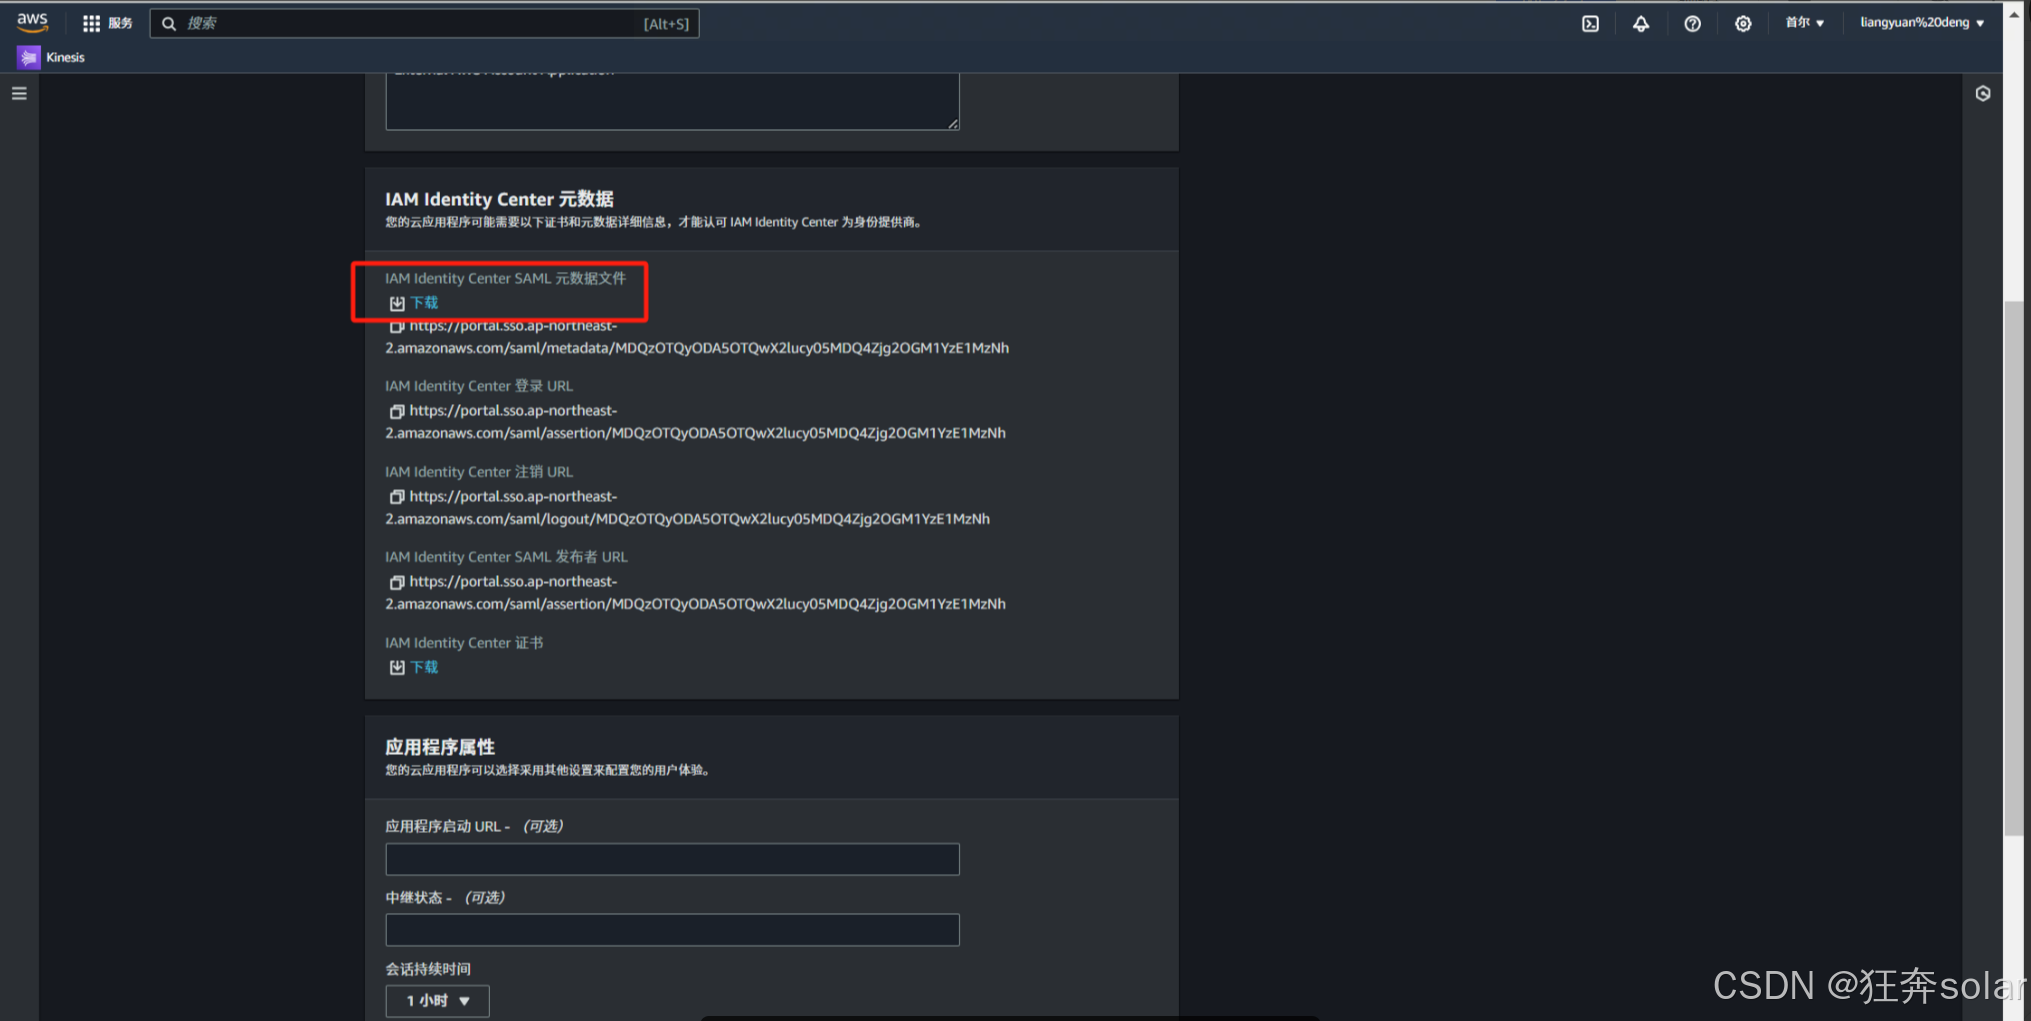Select the IAM Identity Center 元数据 heading
This screenshot has height=1021, width=2031.
[499, 199]
